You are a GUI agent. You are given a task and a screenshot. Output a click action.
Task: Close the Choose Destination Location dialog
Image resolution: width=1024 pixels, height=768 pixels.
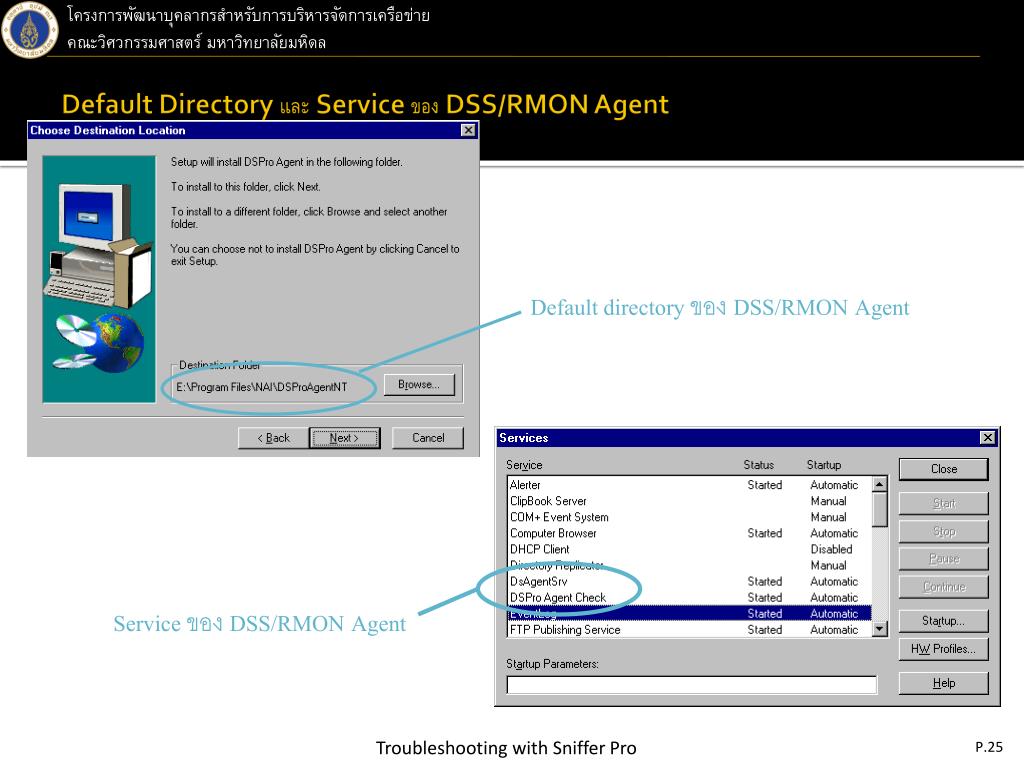468,130
